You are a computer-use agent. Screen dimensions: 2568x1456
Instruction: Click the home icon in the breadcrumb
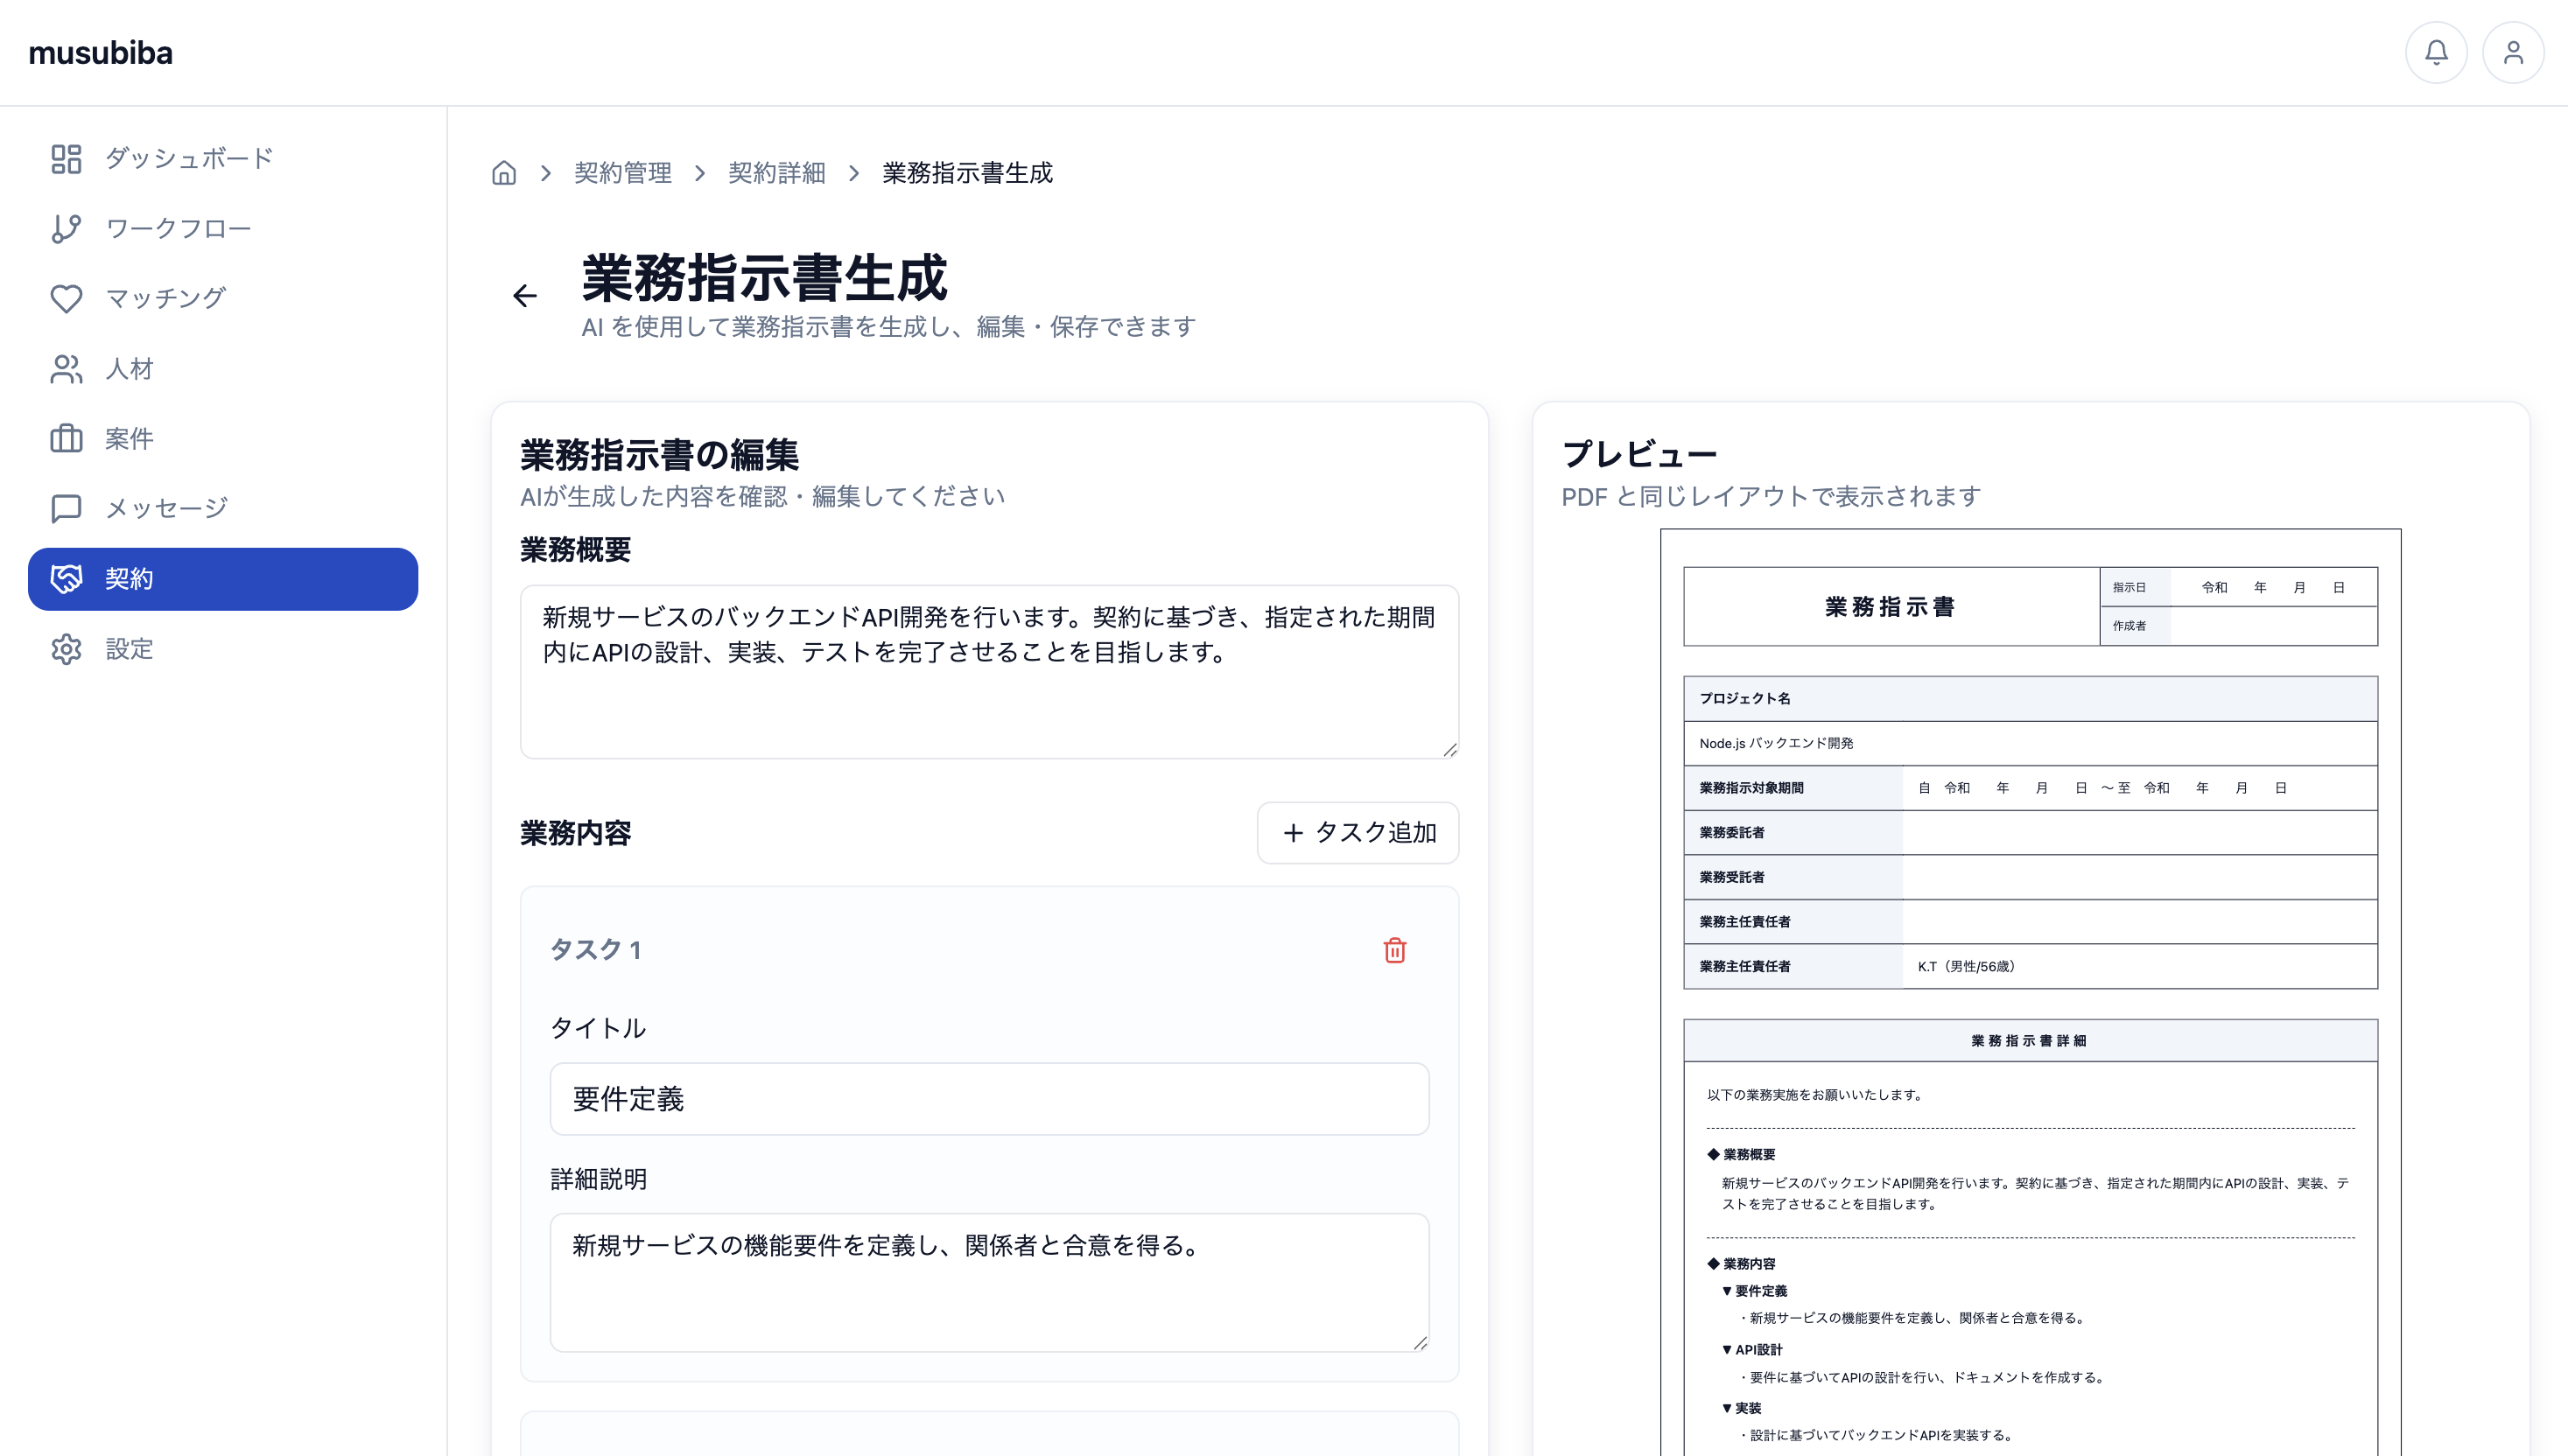[504, 172]
